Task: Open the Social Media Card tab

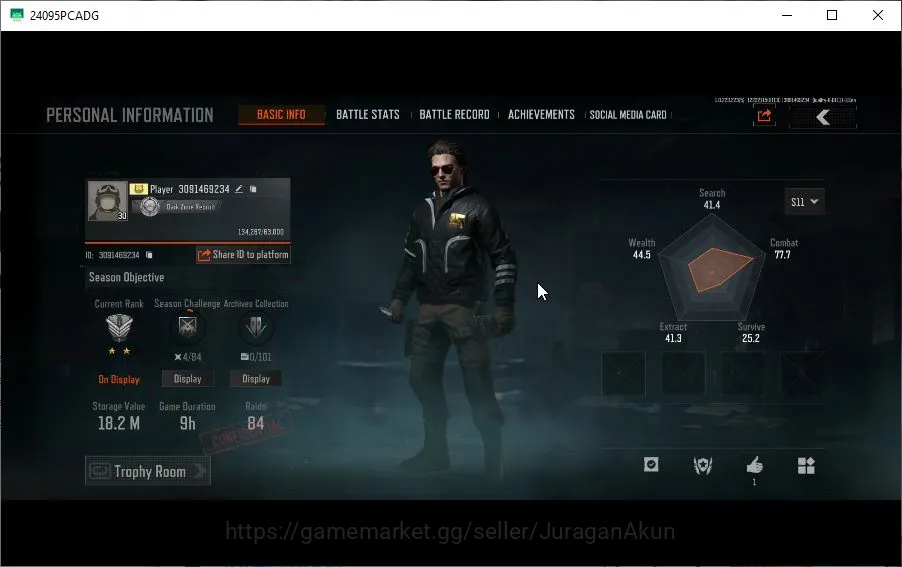Action: [x=628, y=115]
